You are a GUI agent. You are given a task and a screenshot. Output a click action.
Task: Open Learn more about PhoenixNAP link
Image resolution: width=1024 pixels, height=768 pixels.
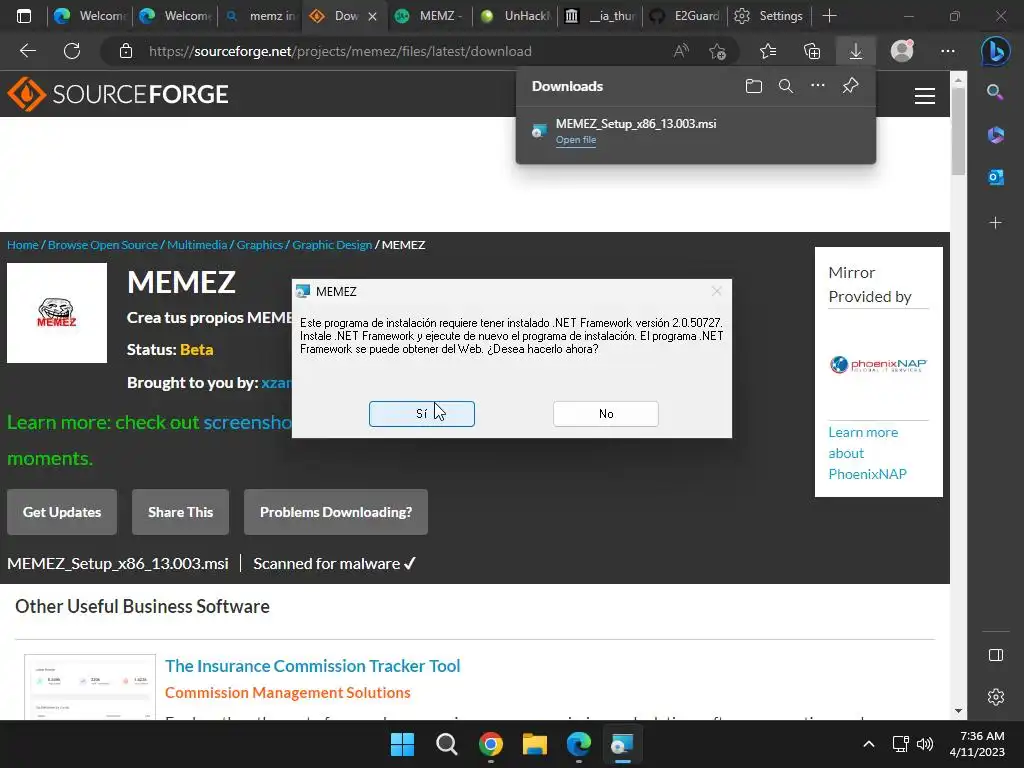867,453
